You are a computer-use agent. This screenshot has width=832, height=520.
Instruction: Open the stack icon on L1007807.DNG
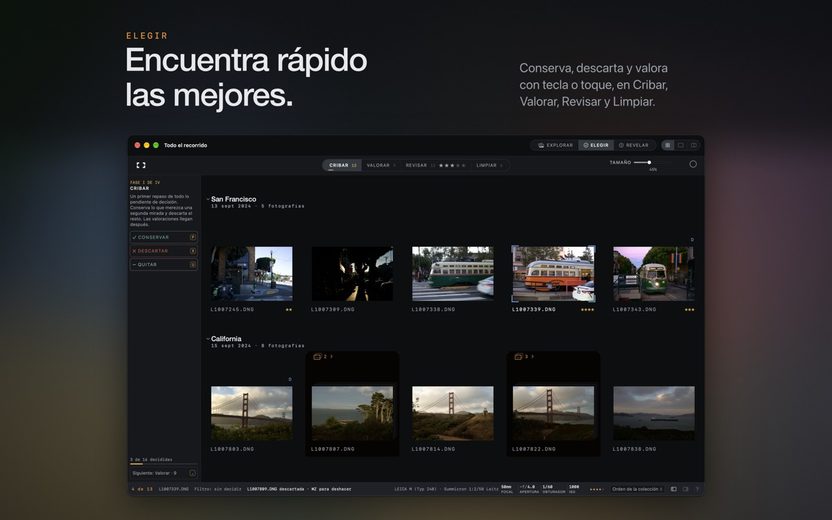pyautogui.click(x=317, y=357)
